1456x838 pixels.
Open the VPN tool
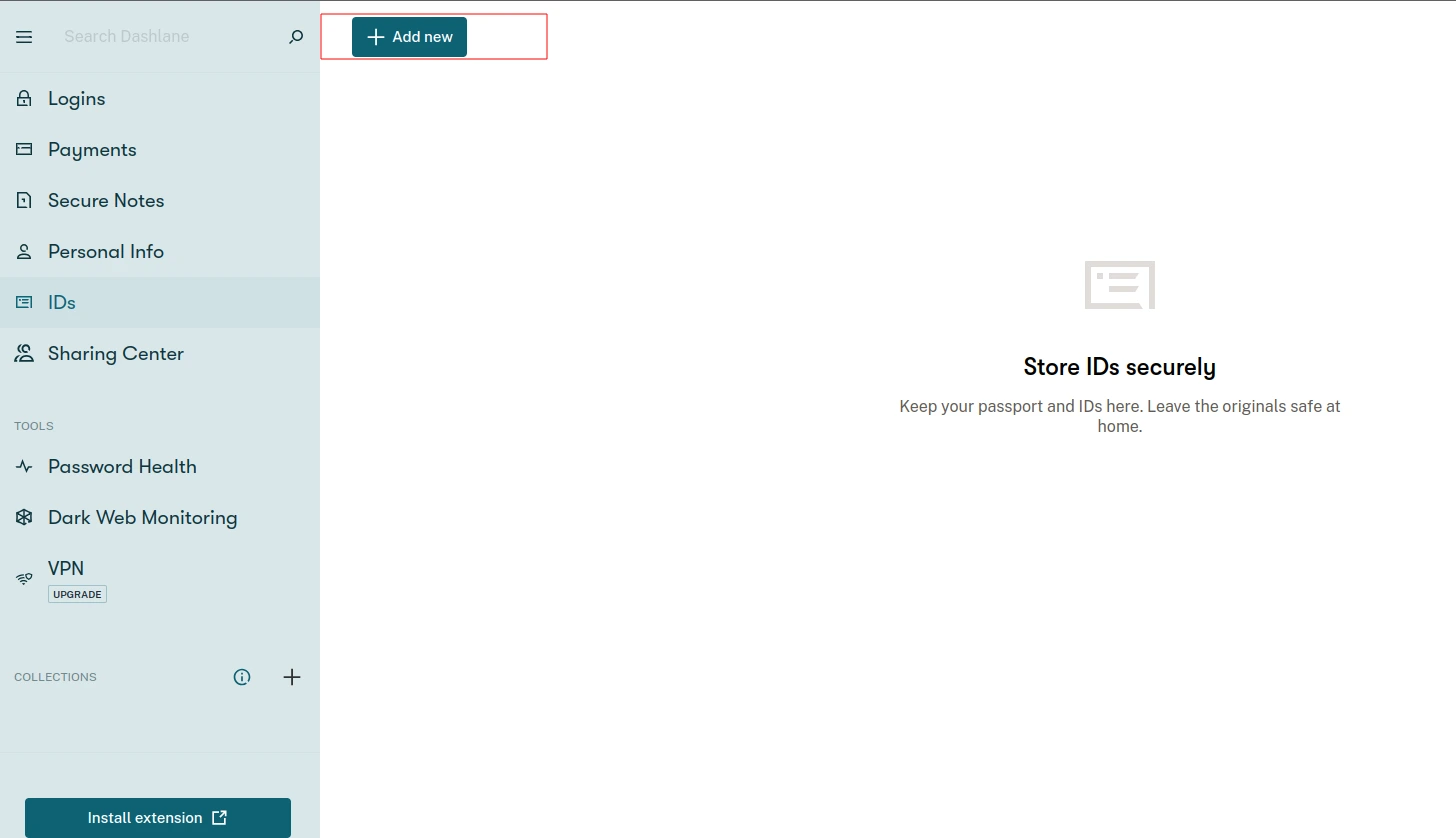[x=160, y=580]
